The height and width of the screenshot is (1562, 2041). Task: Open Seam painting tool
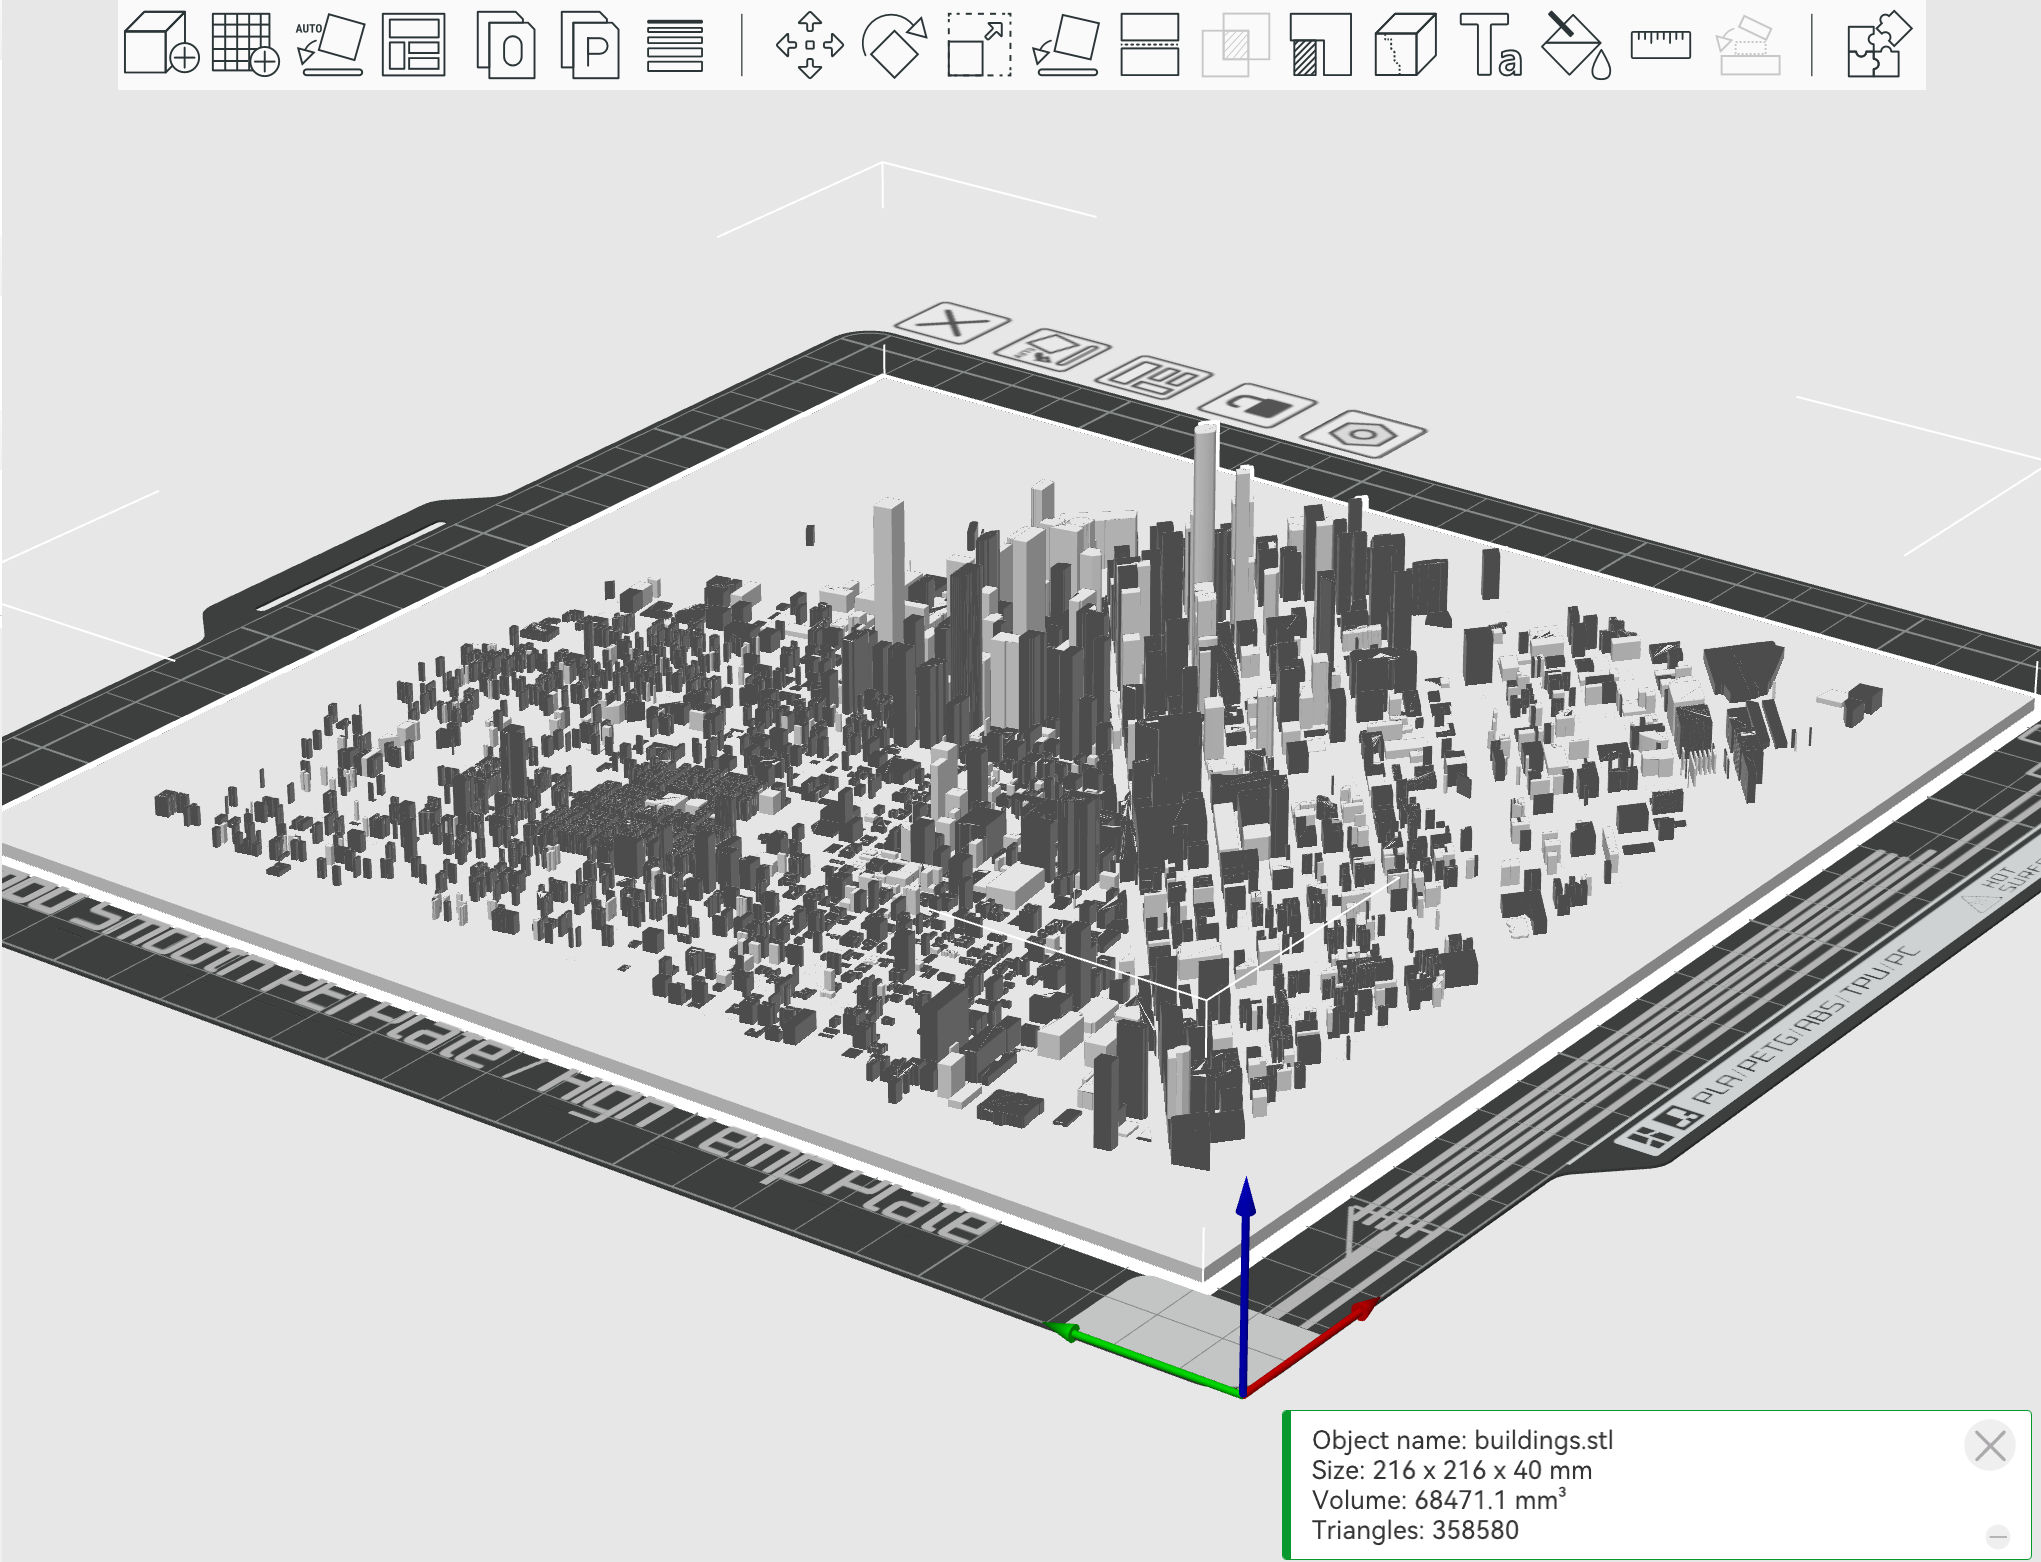click(x=1406, y=45)
